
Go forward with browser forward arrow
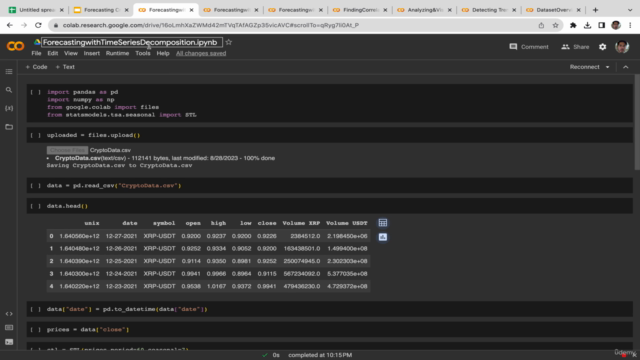click(24, 25)
